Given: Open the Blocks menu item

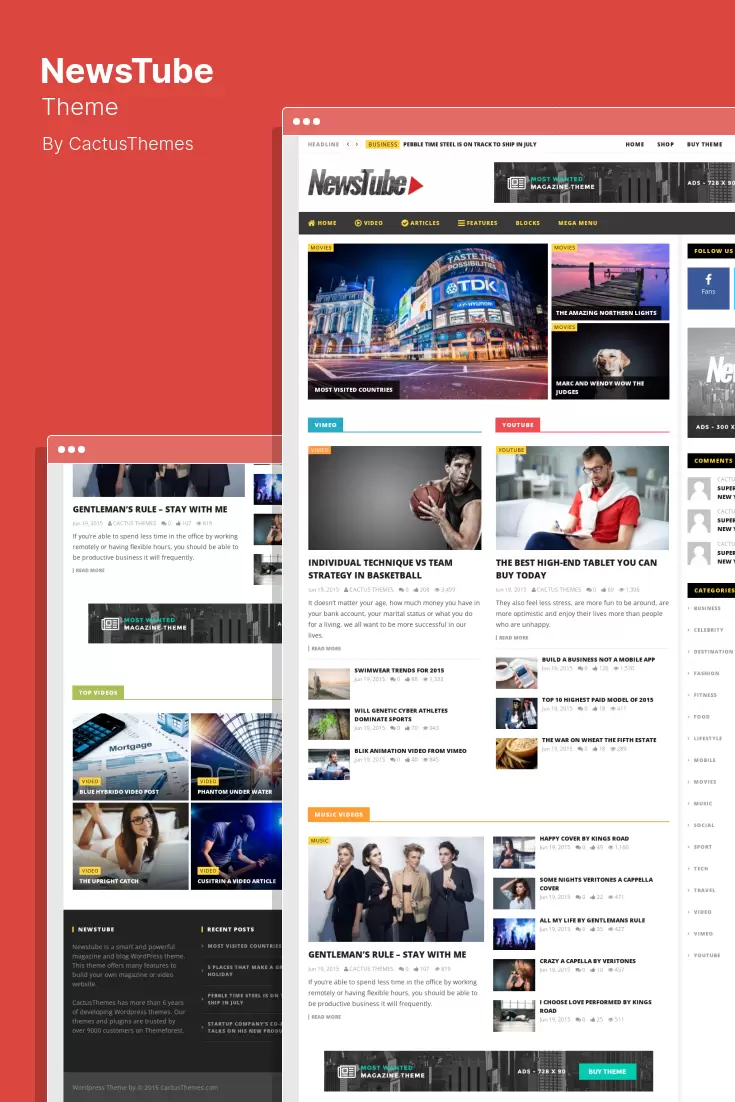Looking at the screenshot, I should [528, 223].
